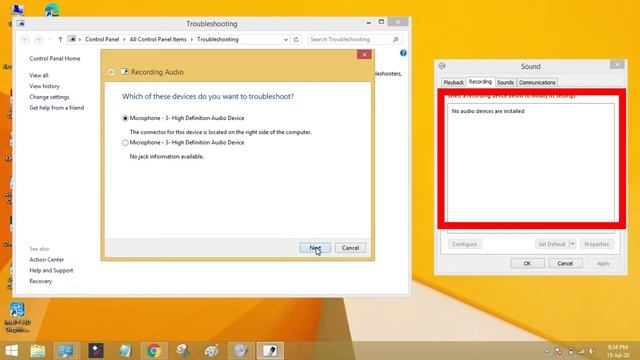The width and height of the screenshot is (640, 360).
Task: Select the second Microphone radio button
Action: [125, 143]
